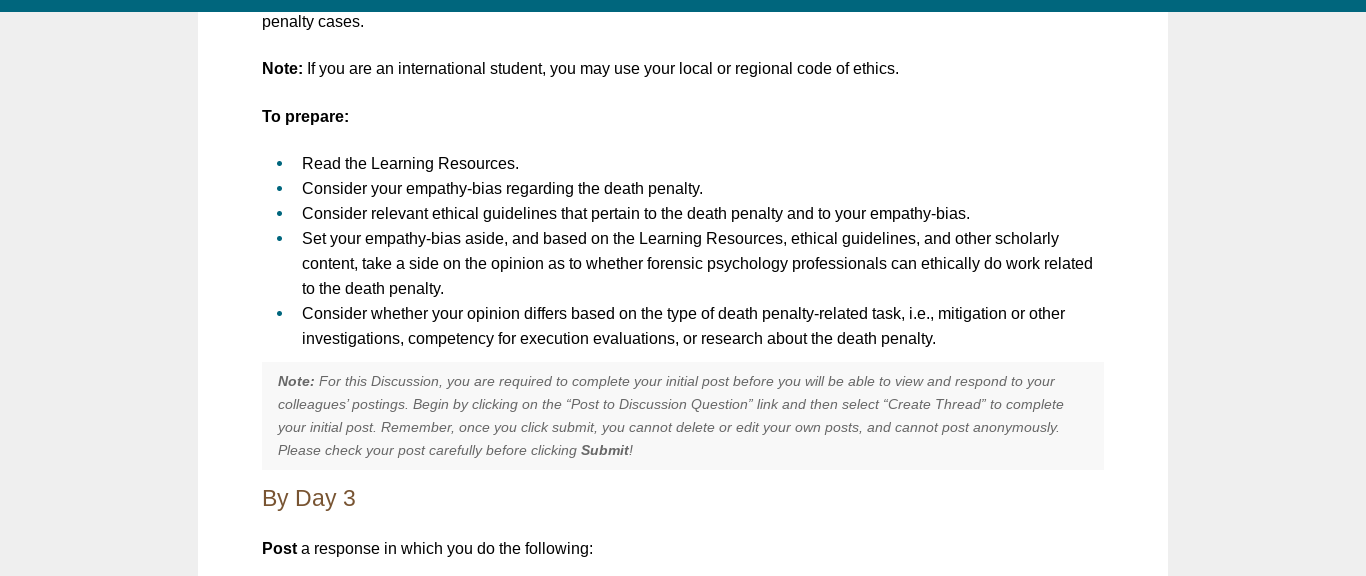Screen dimensions: 1366x576
Task: Click the 'Consider your empathy-bias' bullet text
Action: pyautogui.click(x=502, y=189)
